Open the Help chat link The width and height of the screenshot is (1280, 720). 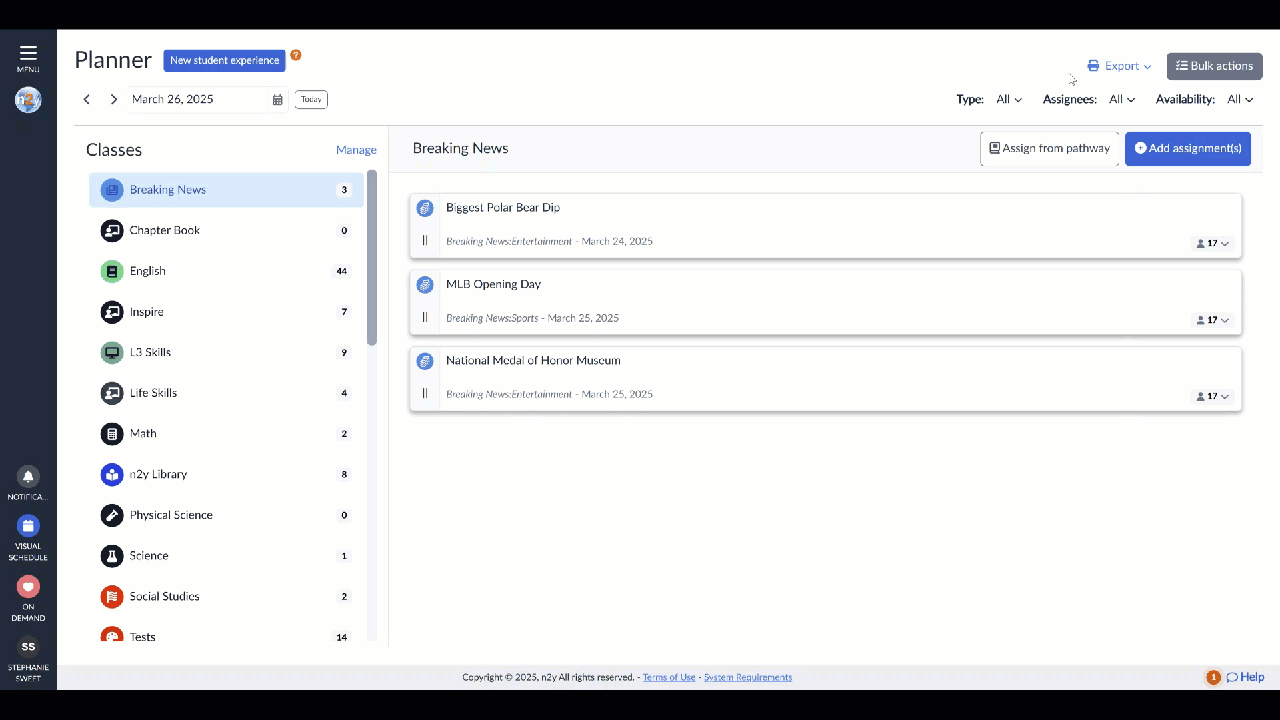[1245, 677]
